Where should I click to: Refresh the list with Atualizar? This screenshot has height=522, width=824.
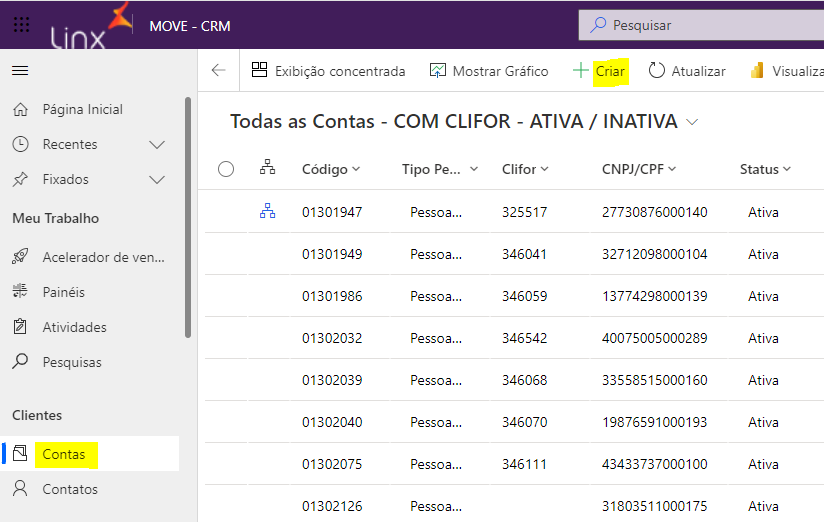686,71
